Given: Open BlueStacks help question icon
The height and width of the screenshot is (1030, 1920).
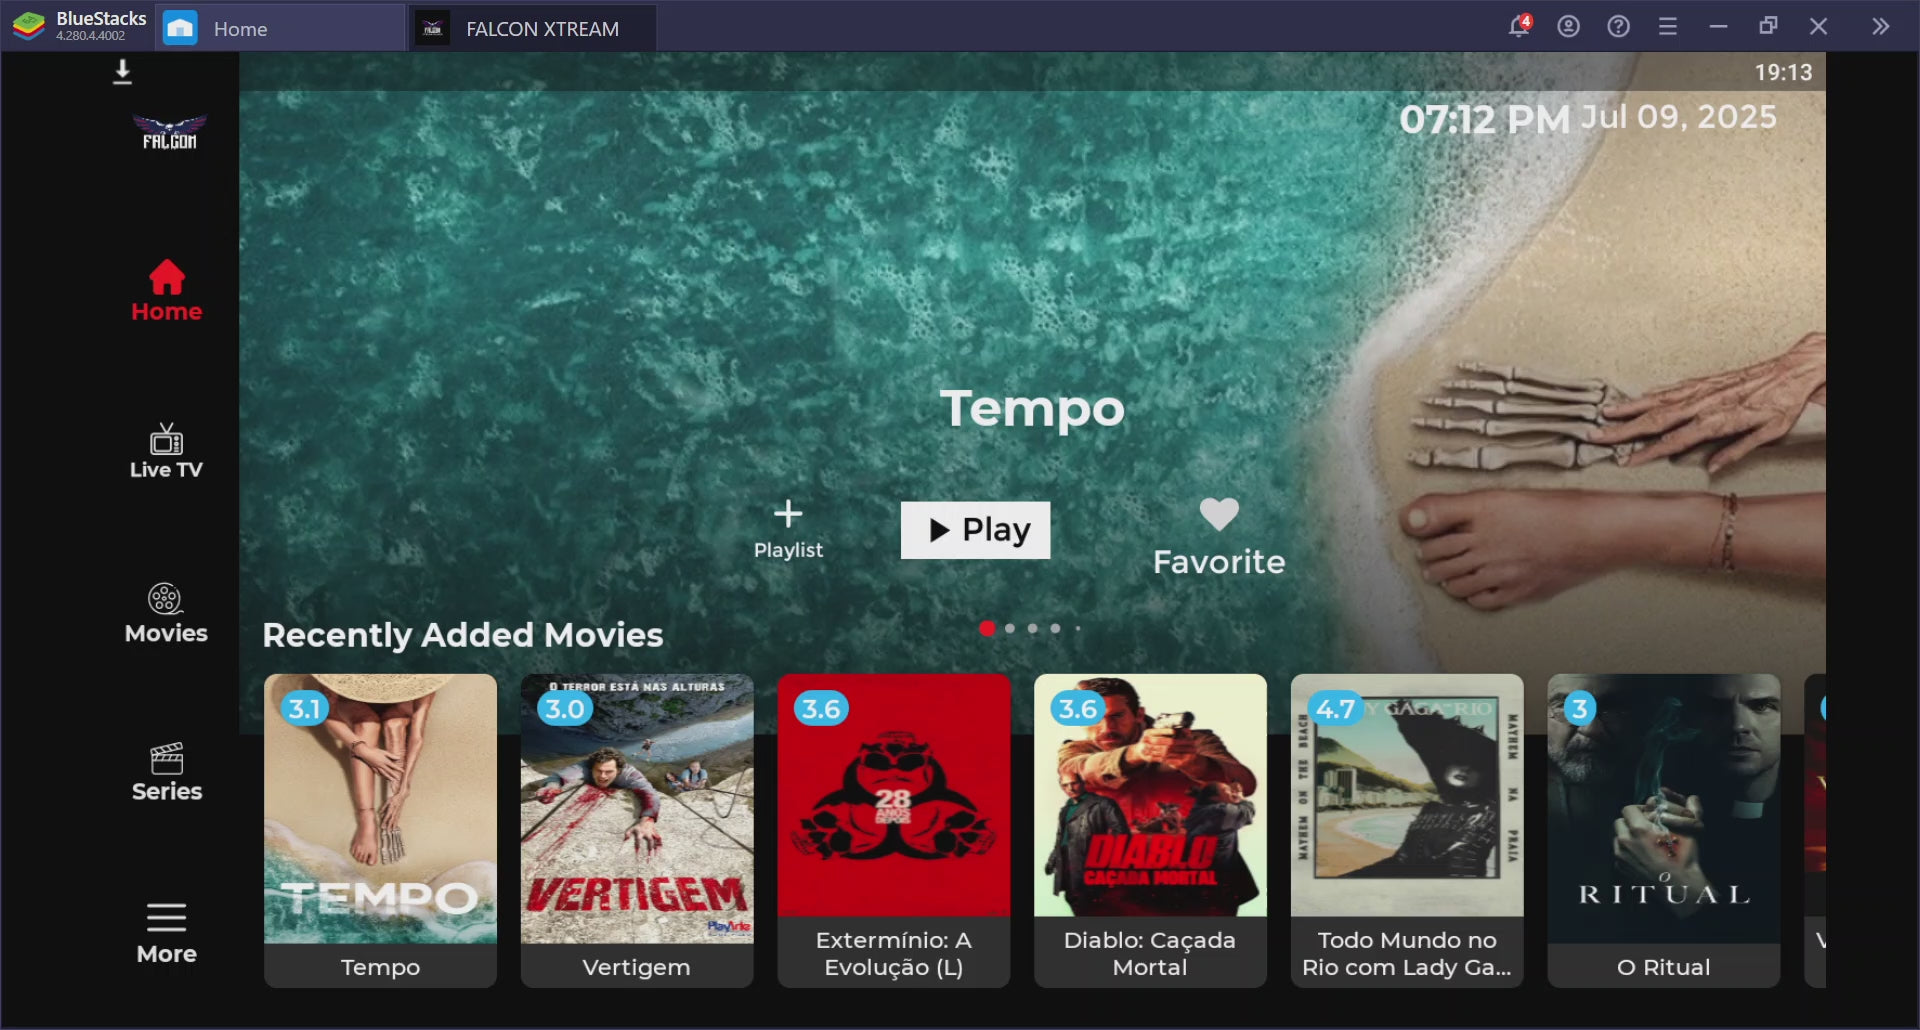Looking at the screenshot, I should (1618, 27).
